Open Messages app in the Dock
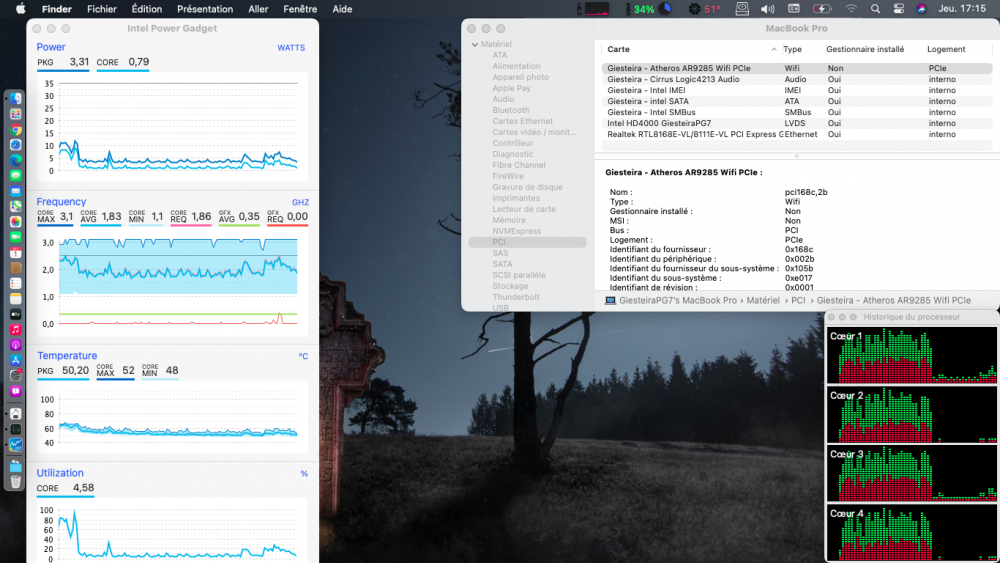The height and width of the screenshot is (563, 1000). click(15, 175)
